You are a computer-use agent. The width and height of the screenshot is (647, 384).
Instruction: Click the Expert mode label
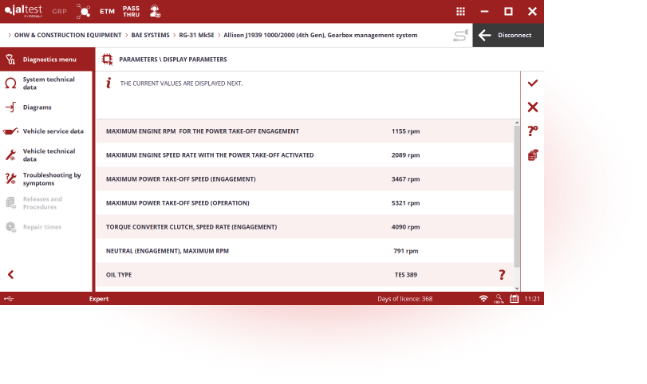[99, 299]
